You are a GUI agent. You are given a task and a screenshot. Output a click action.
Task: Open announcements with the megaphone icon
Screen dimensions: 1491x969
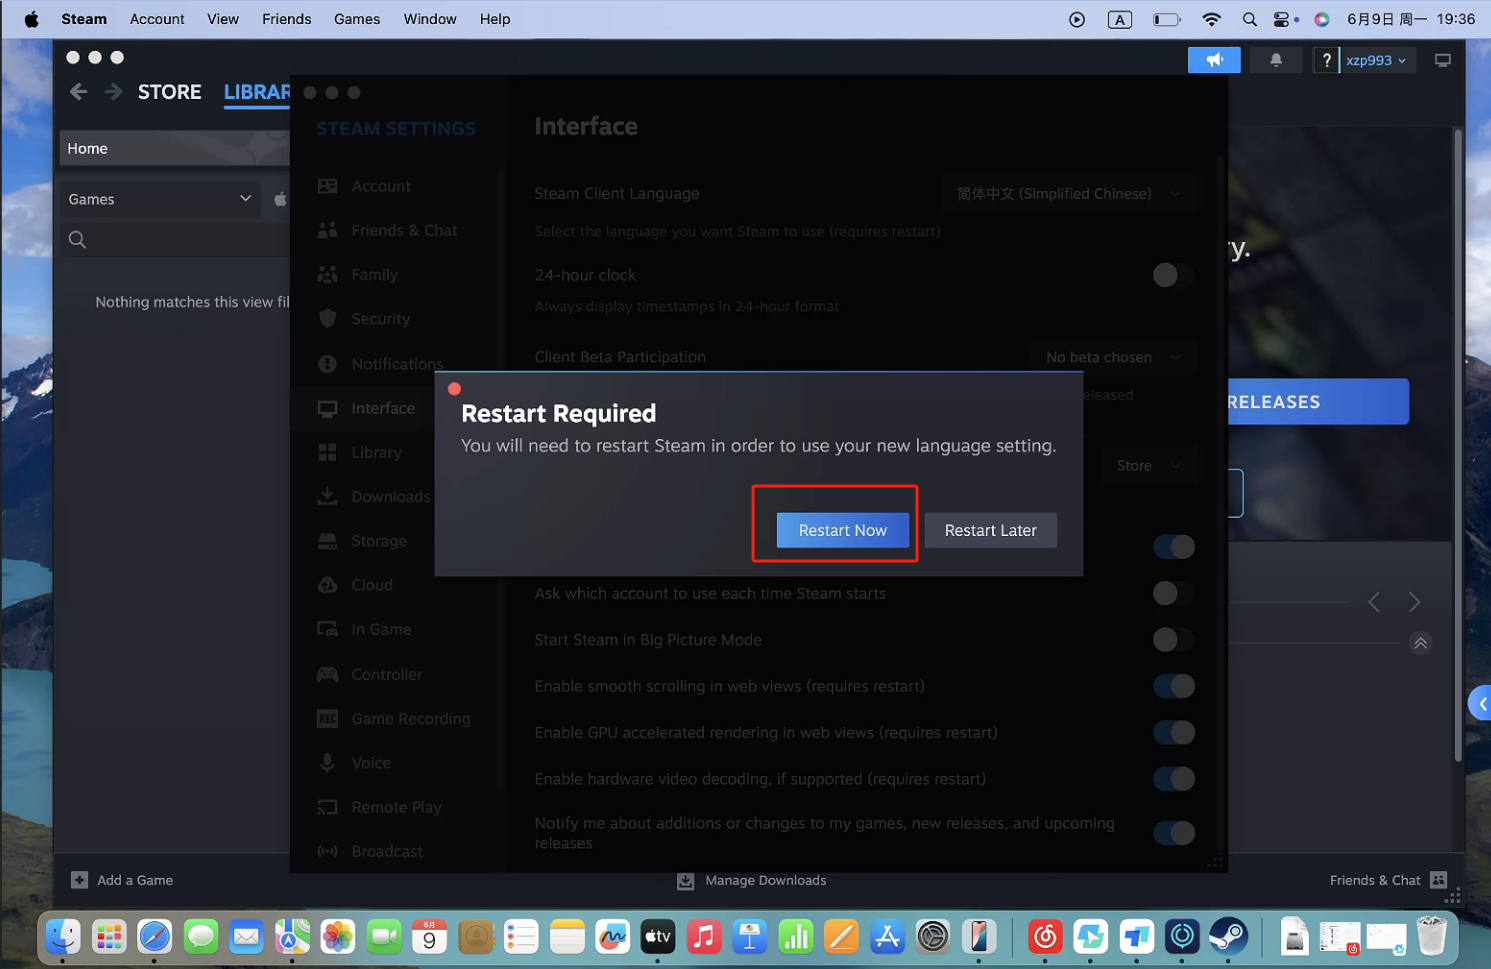pyautogui.click(x=1214, y=60)
